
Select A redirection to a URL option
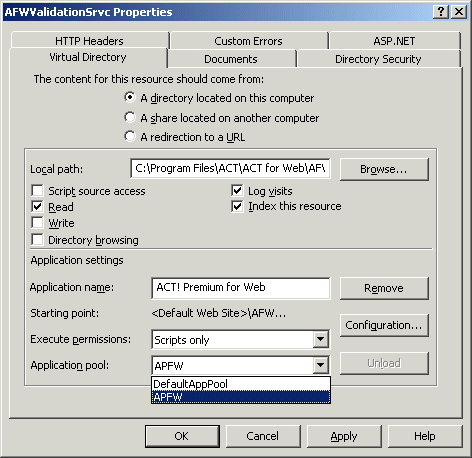(x=130, y=136)
